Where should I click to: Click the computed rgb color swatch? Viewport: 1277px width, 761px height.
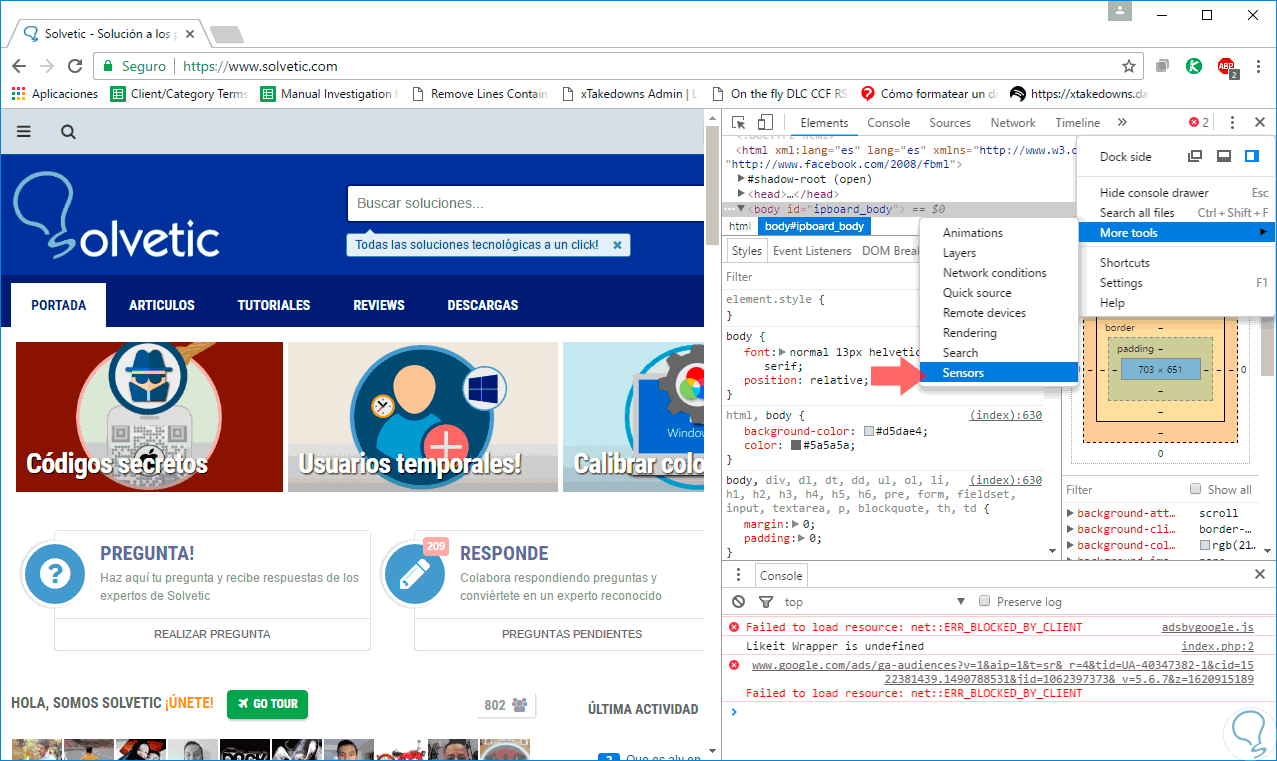point(1205,545)
